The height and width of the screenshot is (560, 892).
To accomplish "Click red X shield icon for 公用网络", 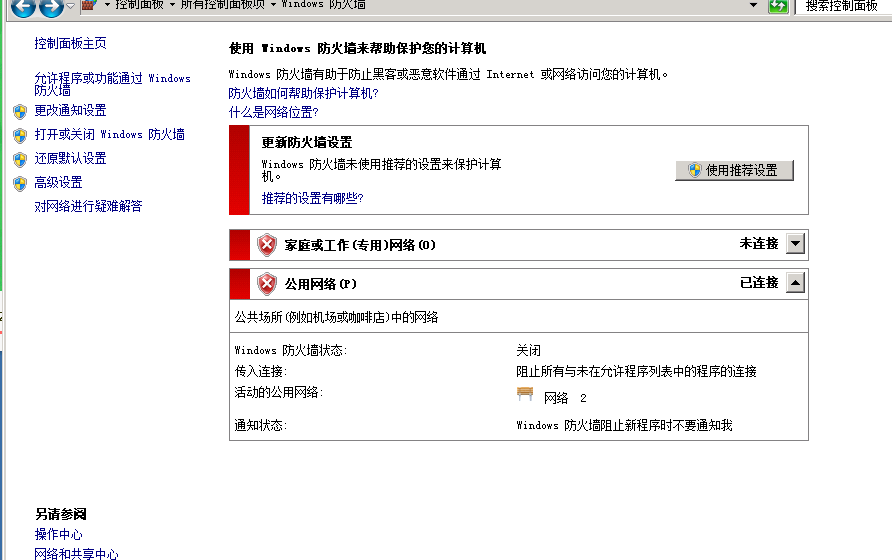I will 267,283.
